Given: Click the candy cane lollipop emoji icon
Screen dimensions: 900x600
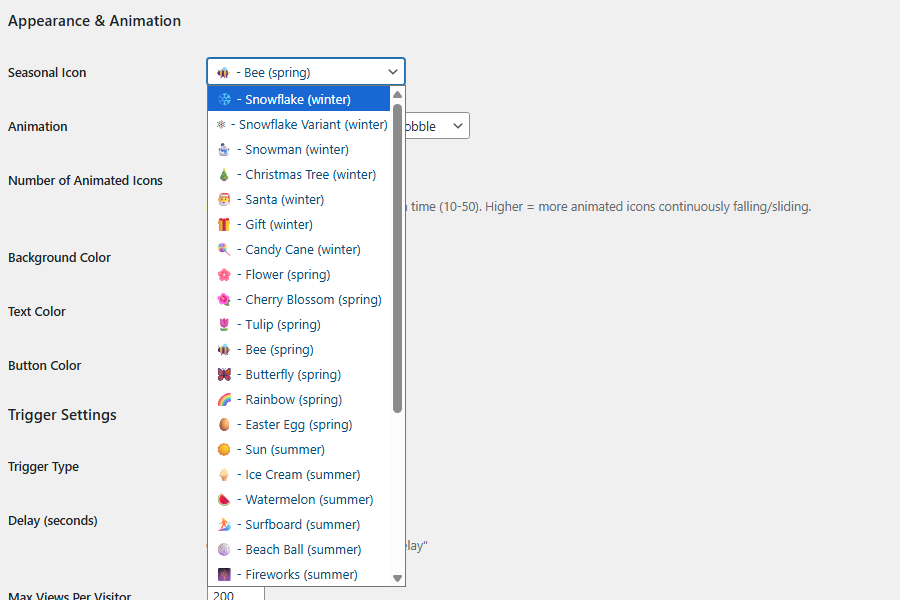Looking at the screenshot, I should tap(224, 250).
